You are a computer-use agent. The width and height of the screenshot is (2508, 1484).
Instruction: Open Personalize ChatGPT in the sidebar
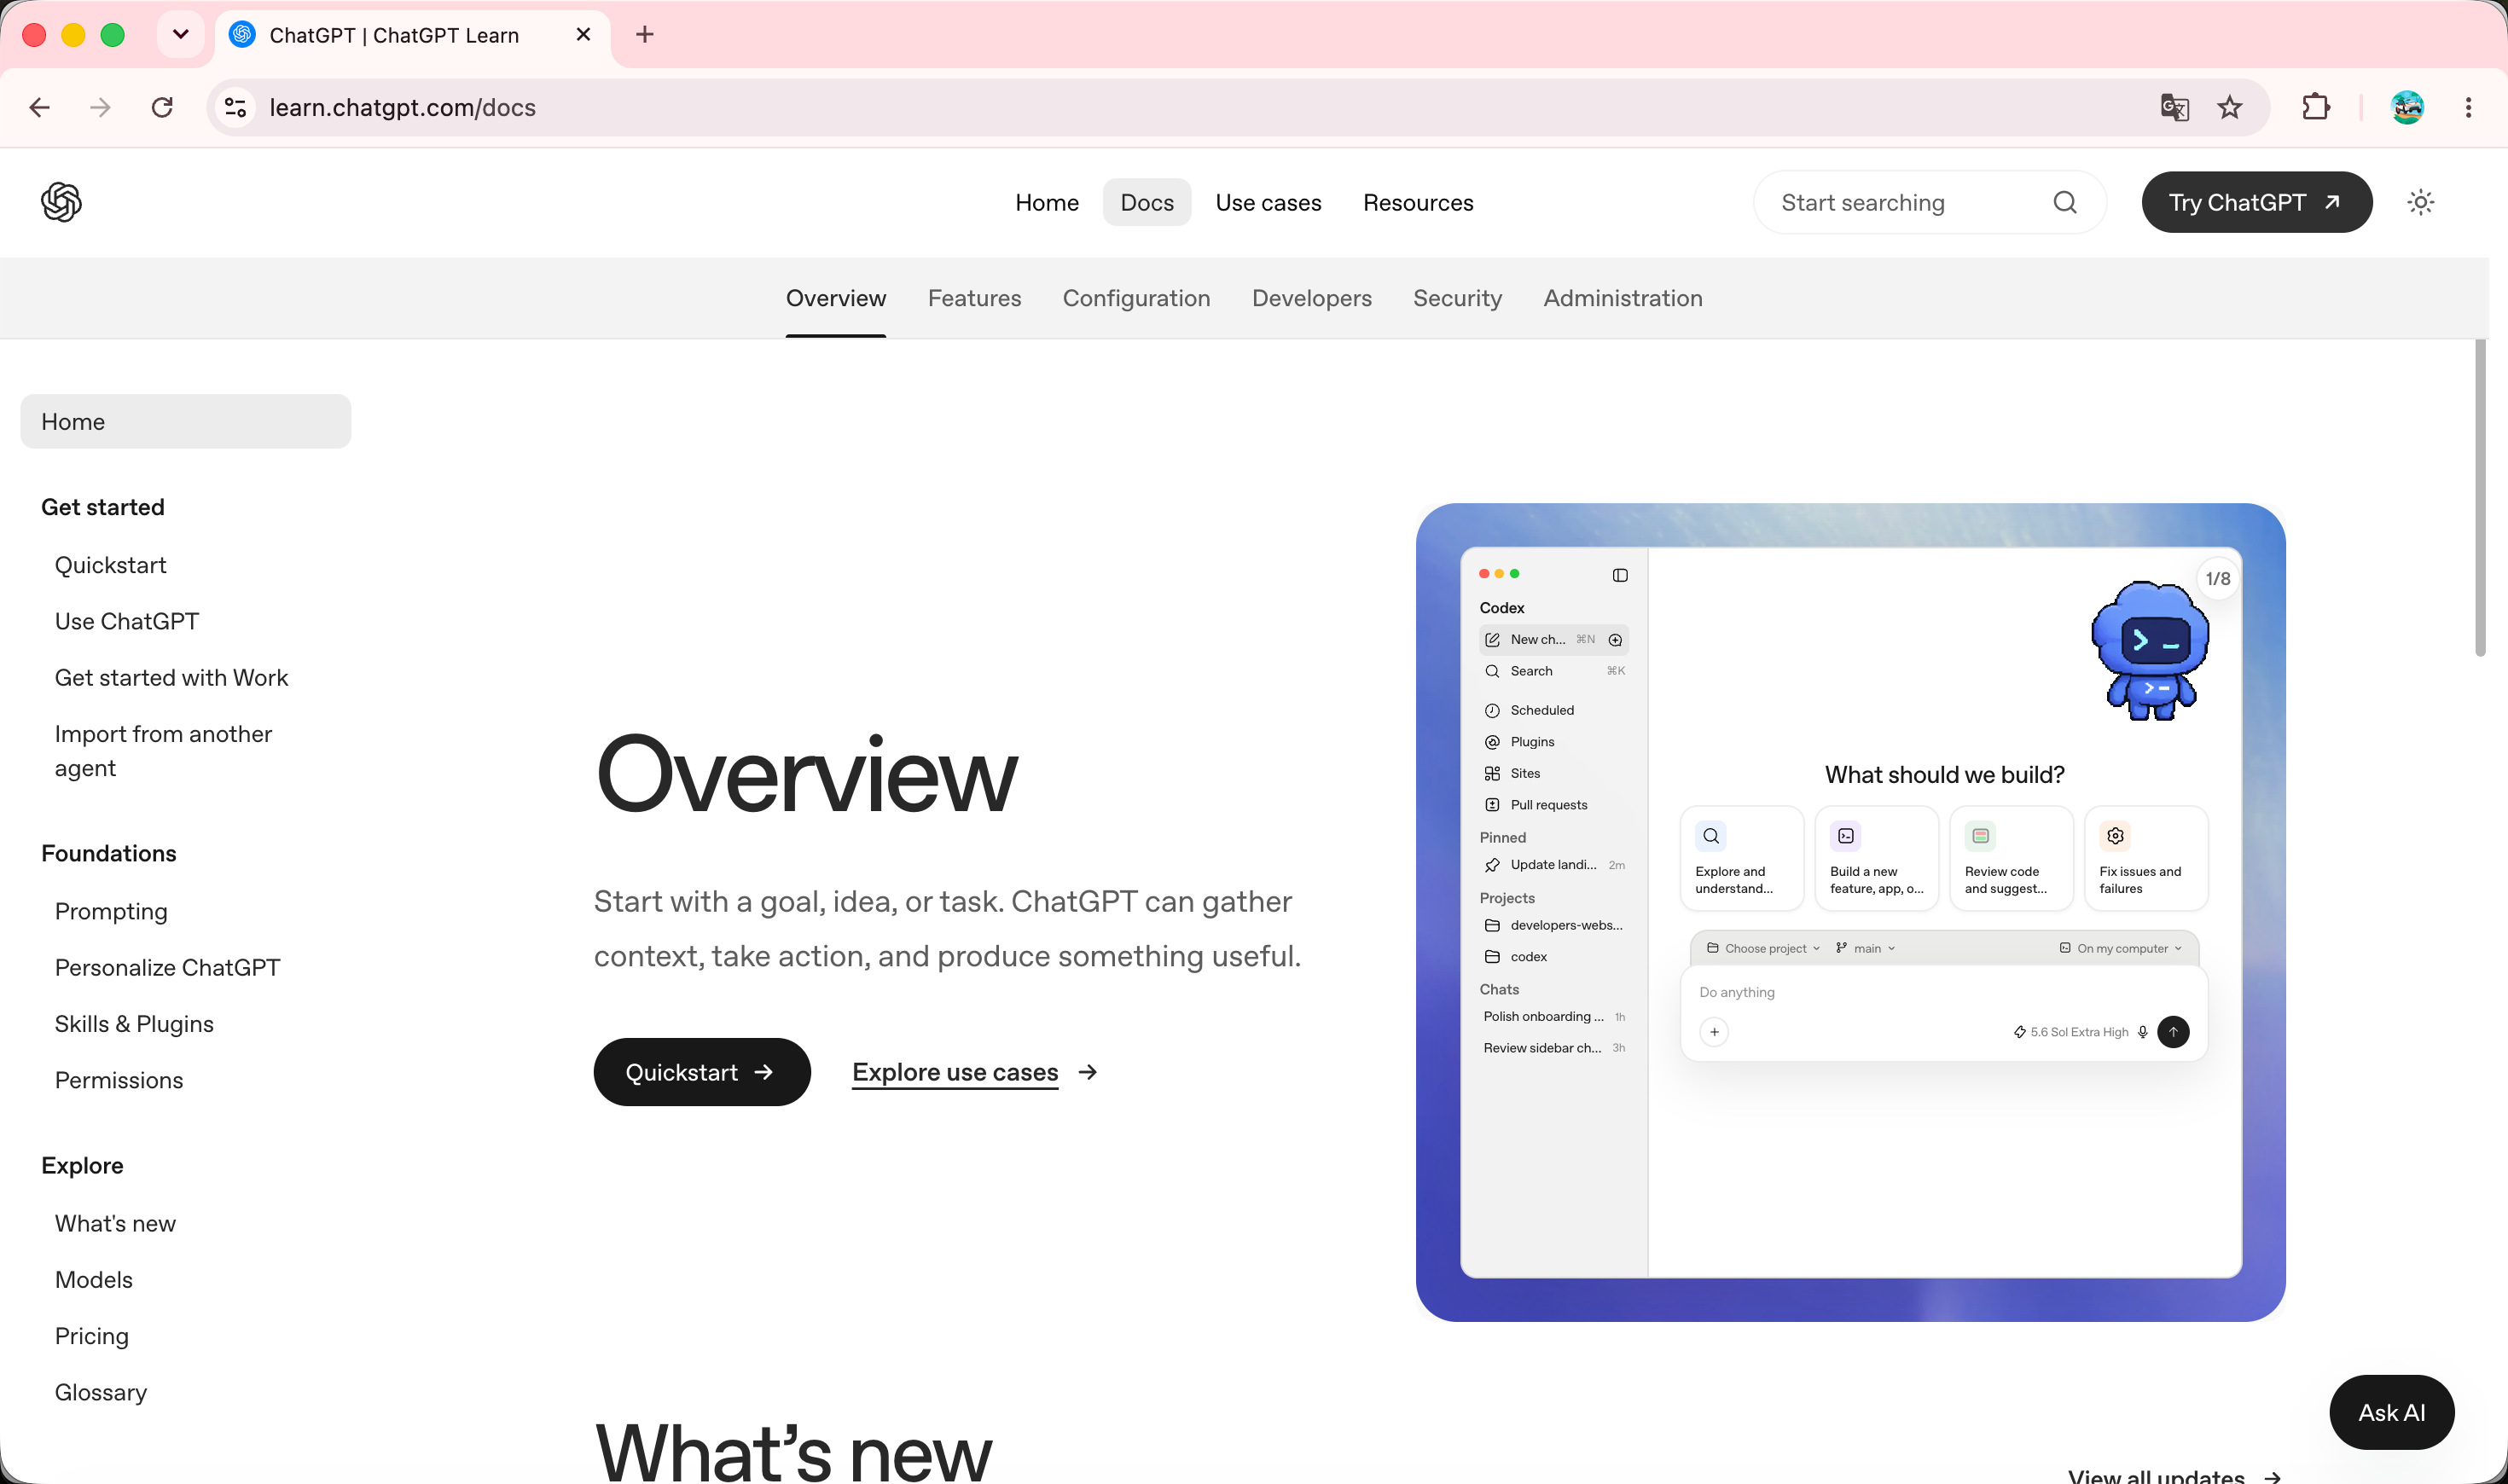click(x=168, y=968)
